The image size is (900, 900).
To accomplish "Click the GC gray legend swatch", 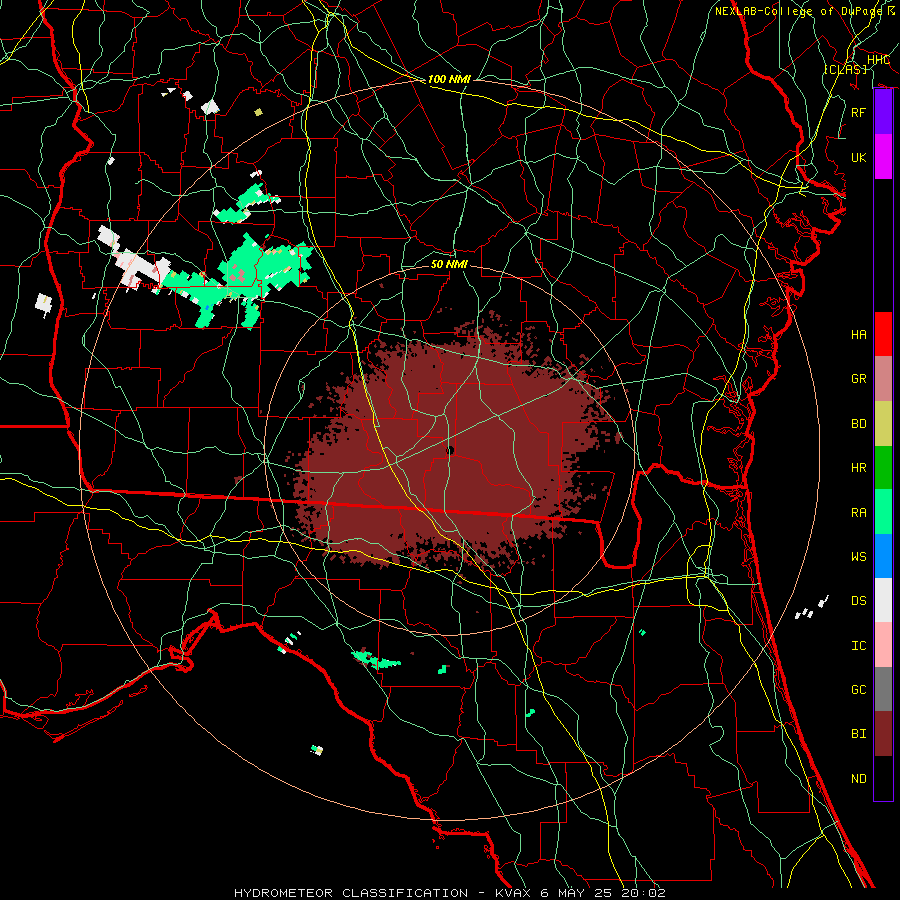I will coord(883,689).
